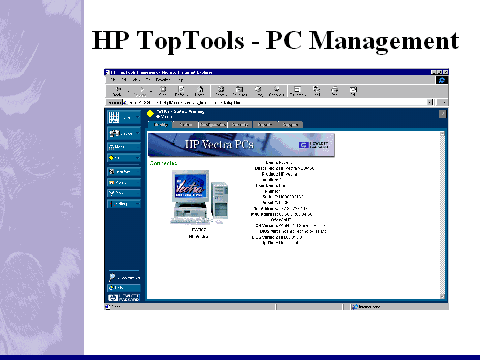This screenshot has width=480, height=360.
Task: Click the help button at sidebar bottom
Action: click(124, 287)
